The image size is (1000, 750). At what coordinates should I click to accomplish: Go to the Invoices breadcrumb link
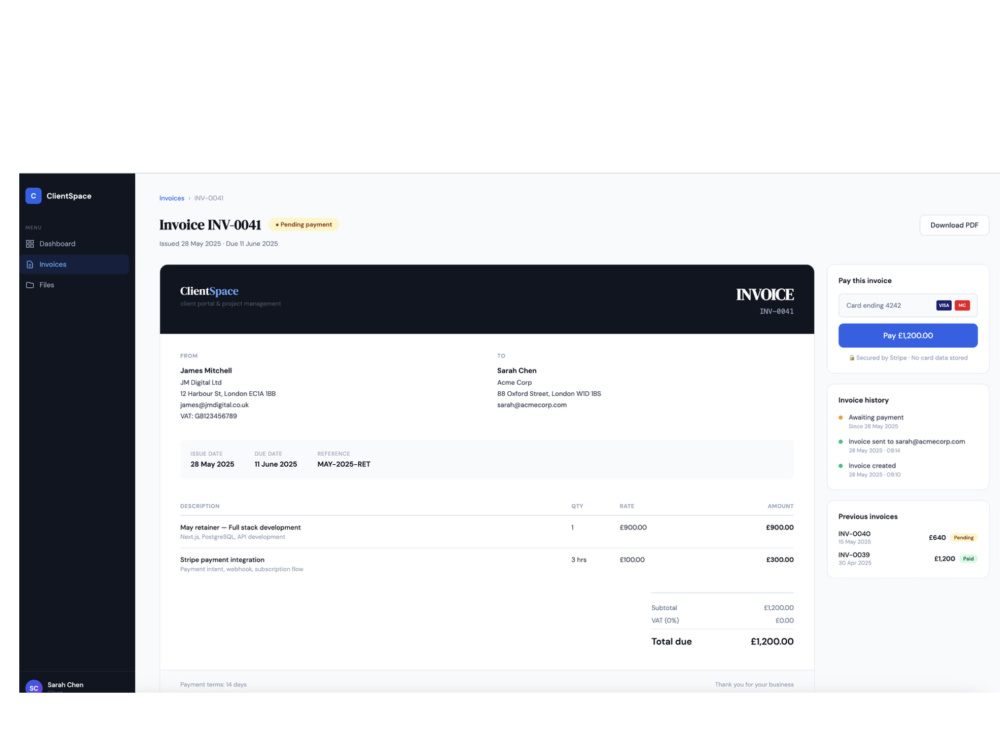click(172, 198)
